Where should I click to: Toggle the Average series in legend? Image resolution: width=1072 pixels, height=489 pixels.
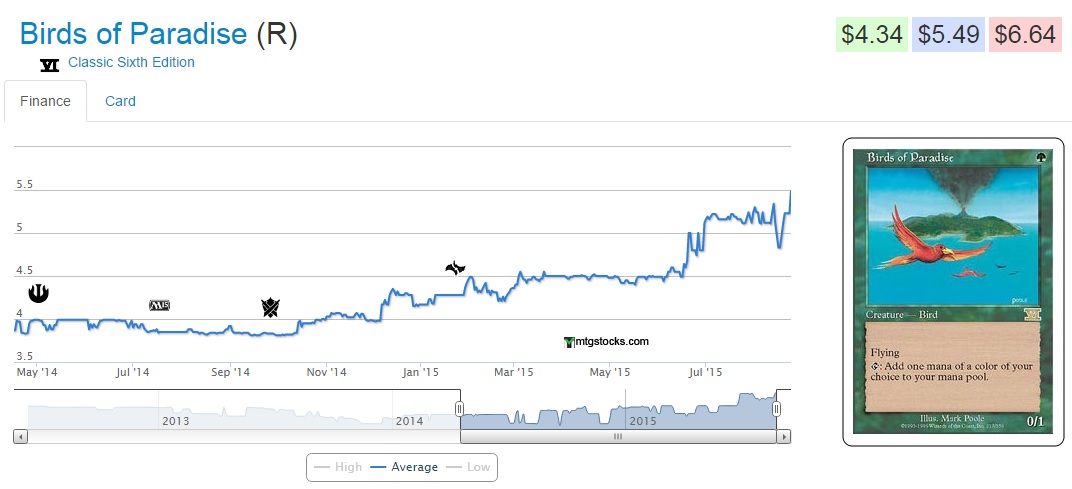(x=404, y=467)
